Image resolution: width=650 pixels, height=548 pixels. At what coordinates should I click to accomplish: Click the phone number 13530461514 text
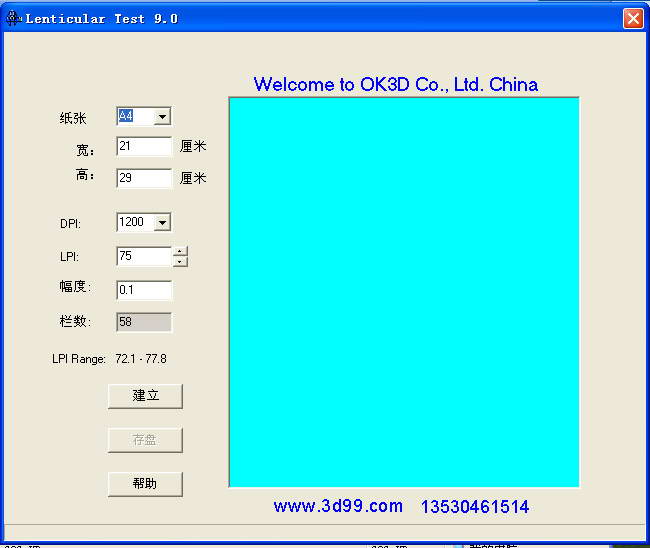[475, 507]
